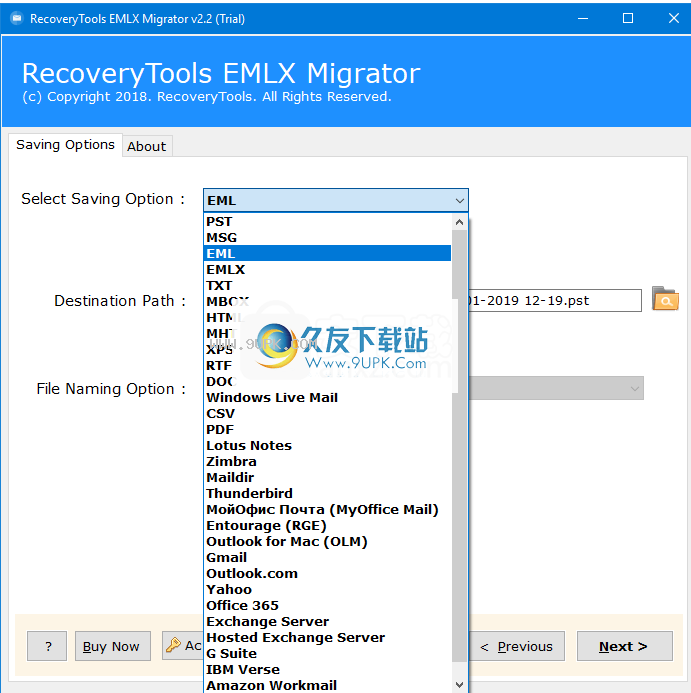Open the Saving Options tab
The image size is (691, 693).
click(x=65, y=145)
